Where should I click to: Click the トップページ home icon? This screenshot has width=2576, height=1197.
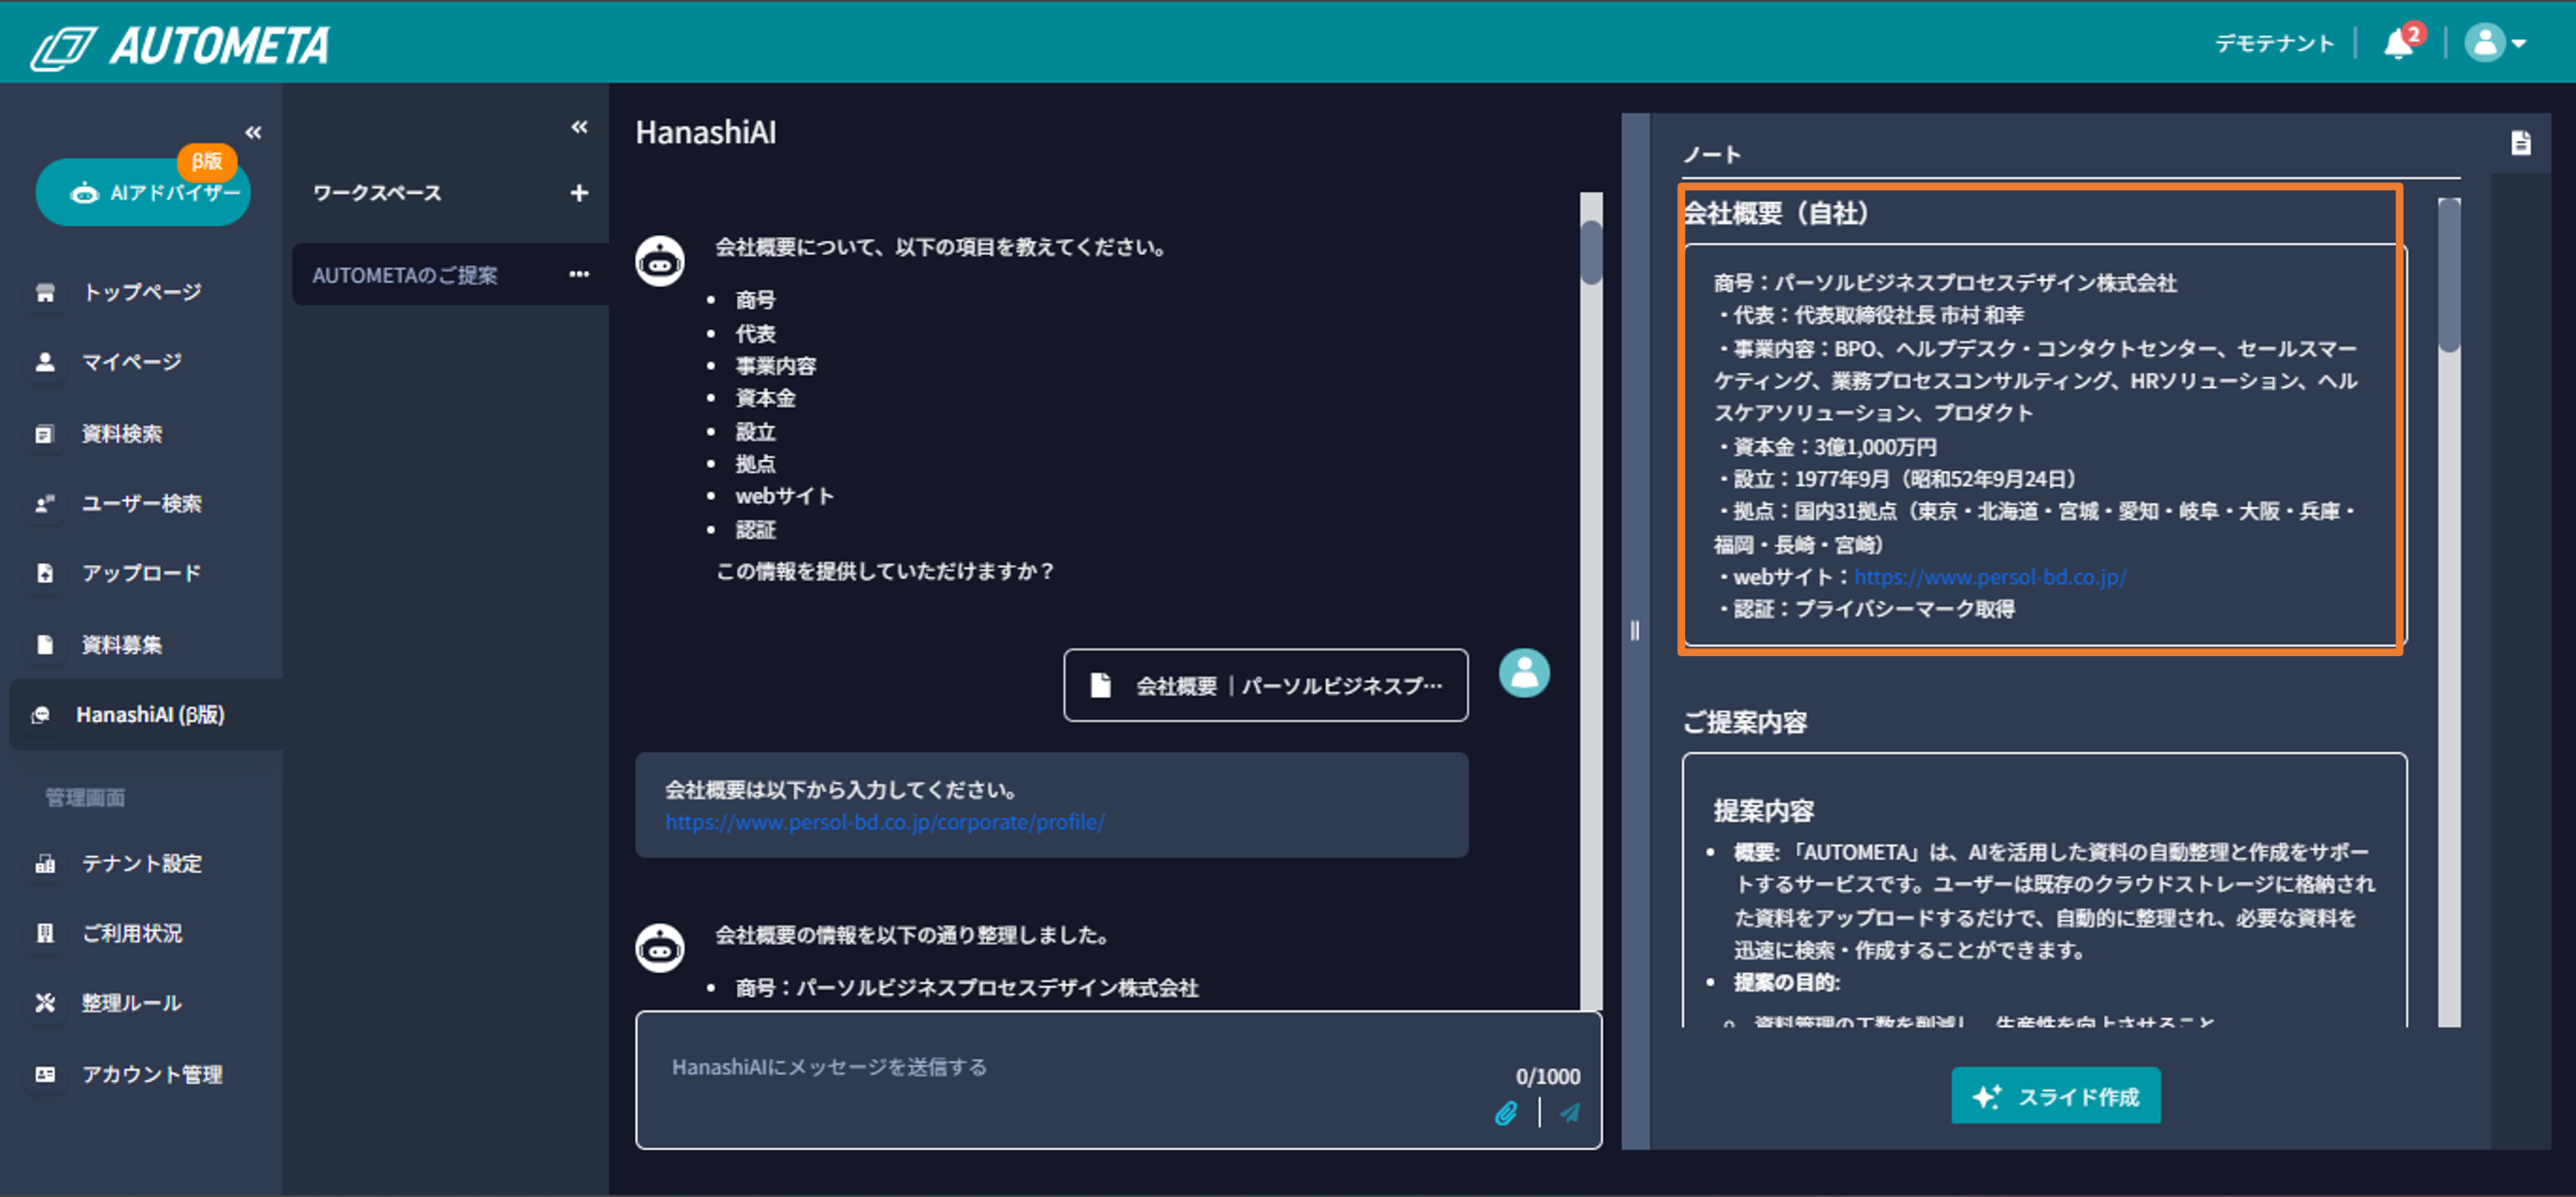pos(45,292)
